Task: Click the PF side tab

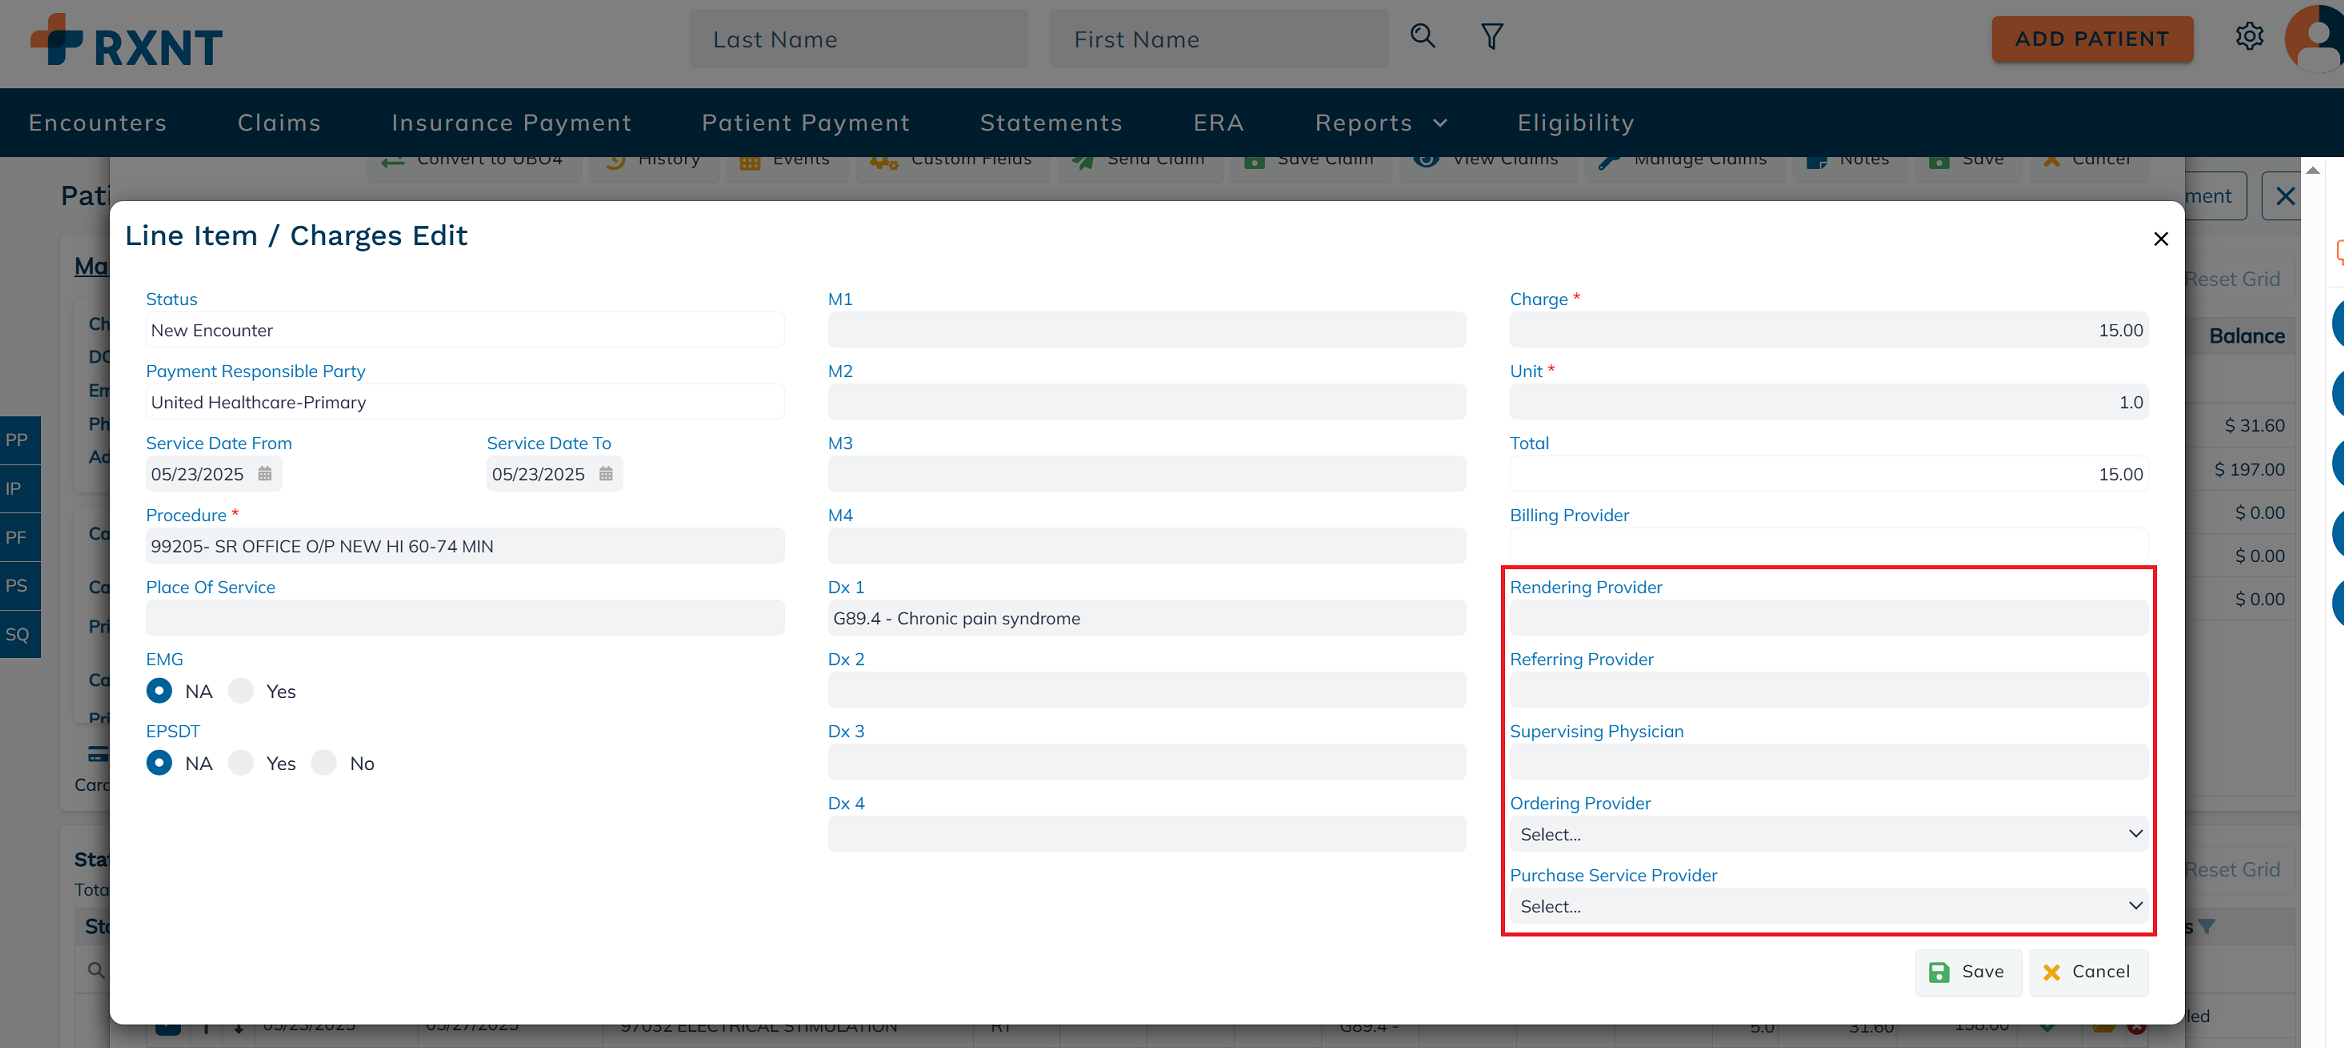Action: (x=20, y=538)
